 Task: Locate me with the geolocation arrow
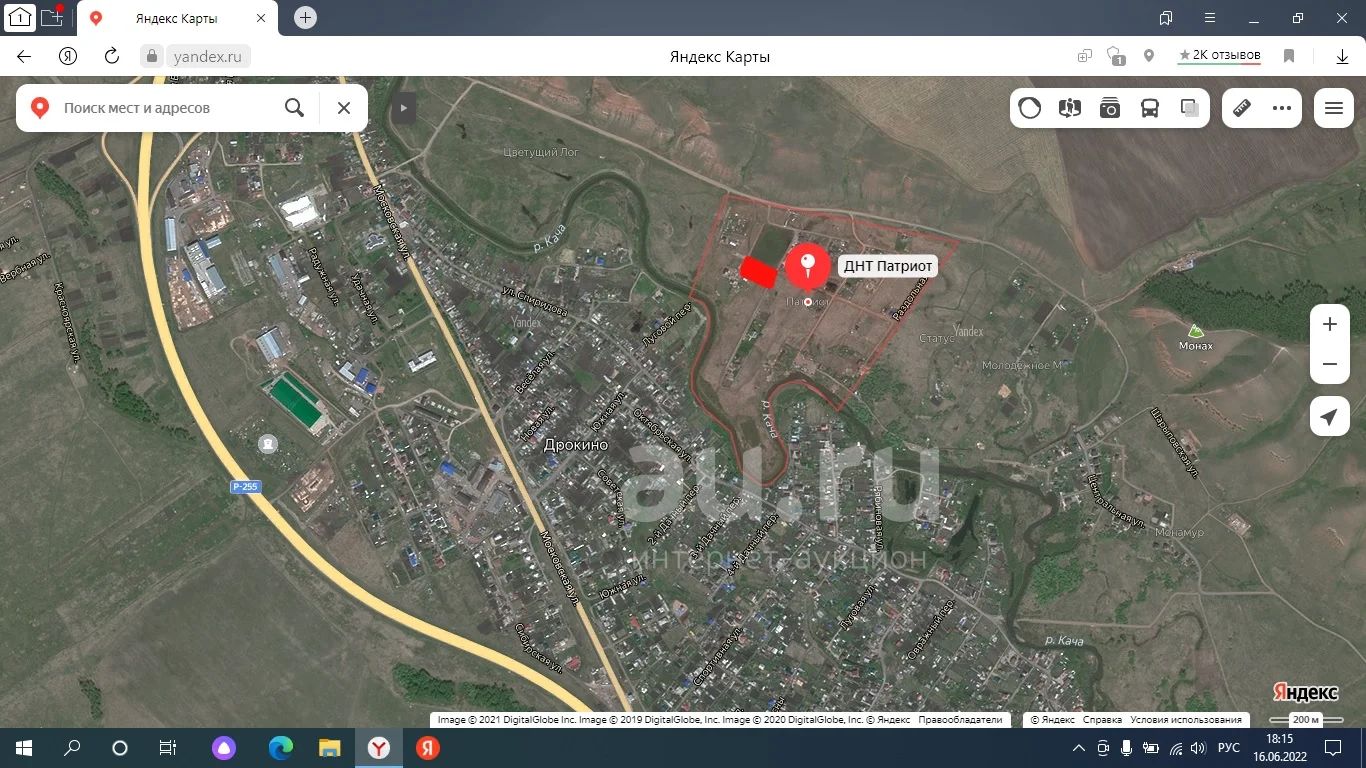(1330, 417)
